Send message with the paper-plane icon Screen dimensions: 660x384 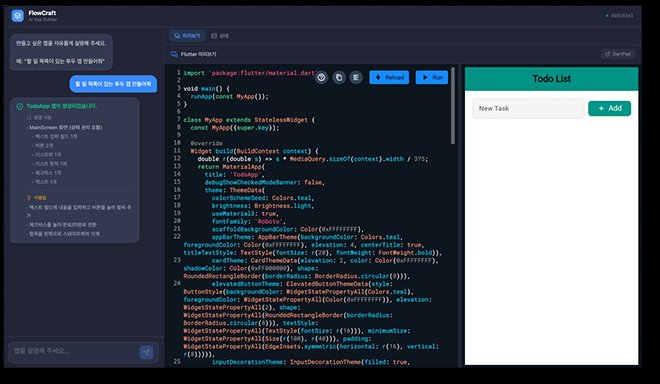pyautogui.click(x=146, y=352)
